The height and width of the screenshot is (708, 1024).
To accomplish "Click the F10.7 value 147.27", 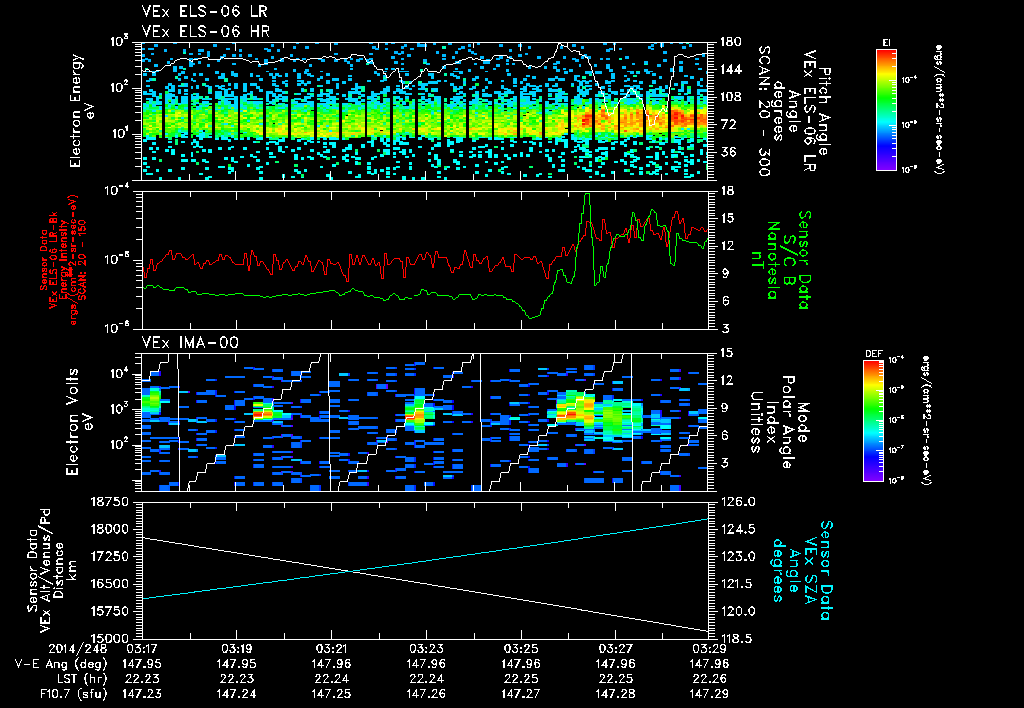I will coord(520,694).
